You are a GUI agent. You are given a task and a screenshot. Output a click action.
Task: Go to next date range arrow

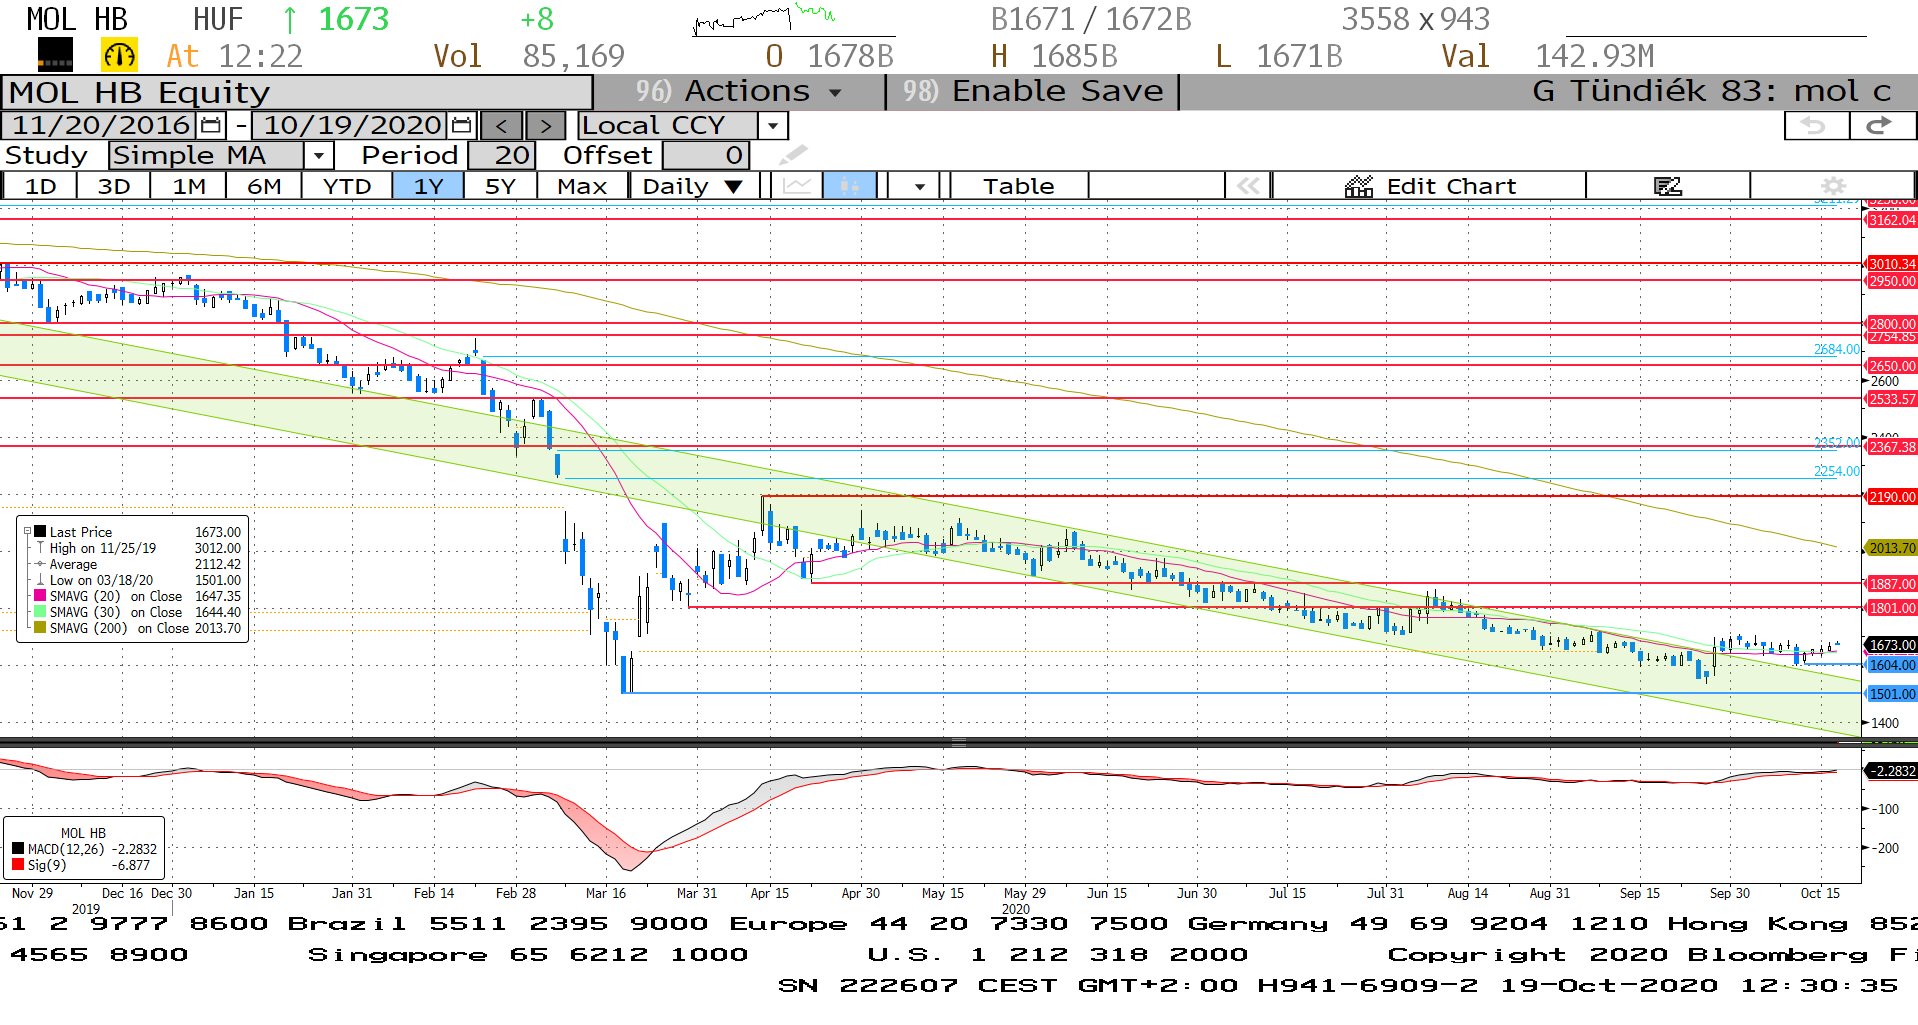pos(545,126)
